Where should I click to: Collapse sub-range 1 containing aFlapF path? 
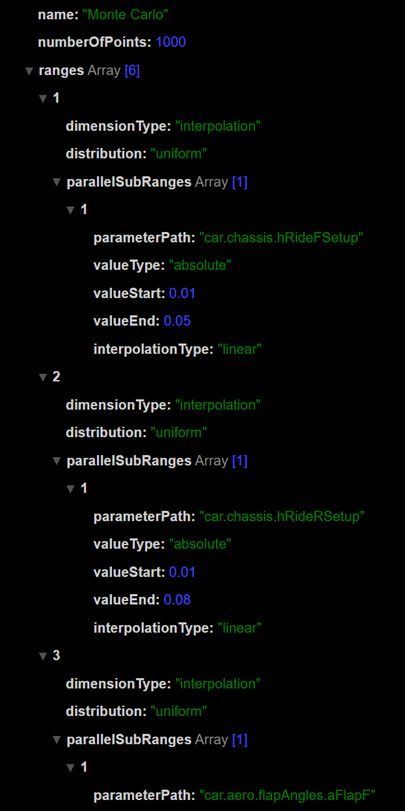[71, 768]
